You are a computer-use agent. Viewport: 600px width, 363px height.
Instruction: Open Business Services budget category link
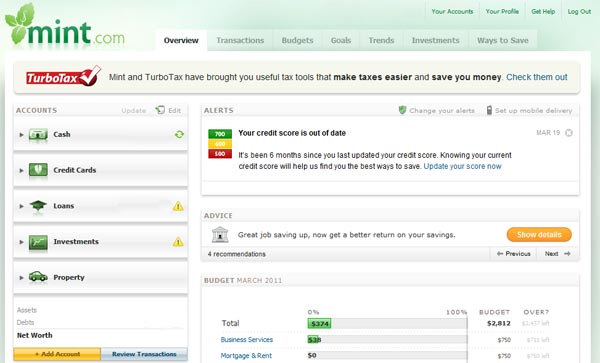pos(247,340)
